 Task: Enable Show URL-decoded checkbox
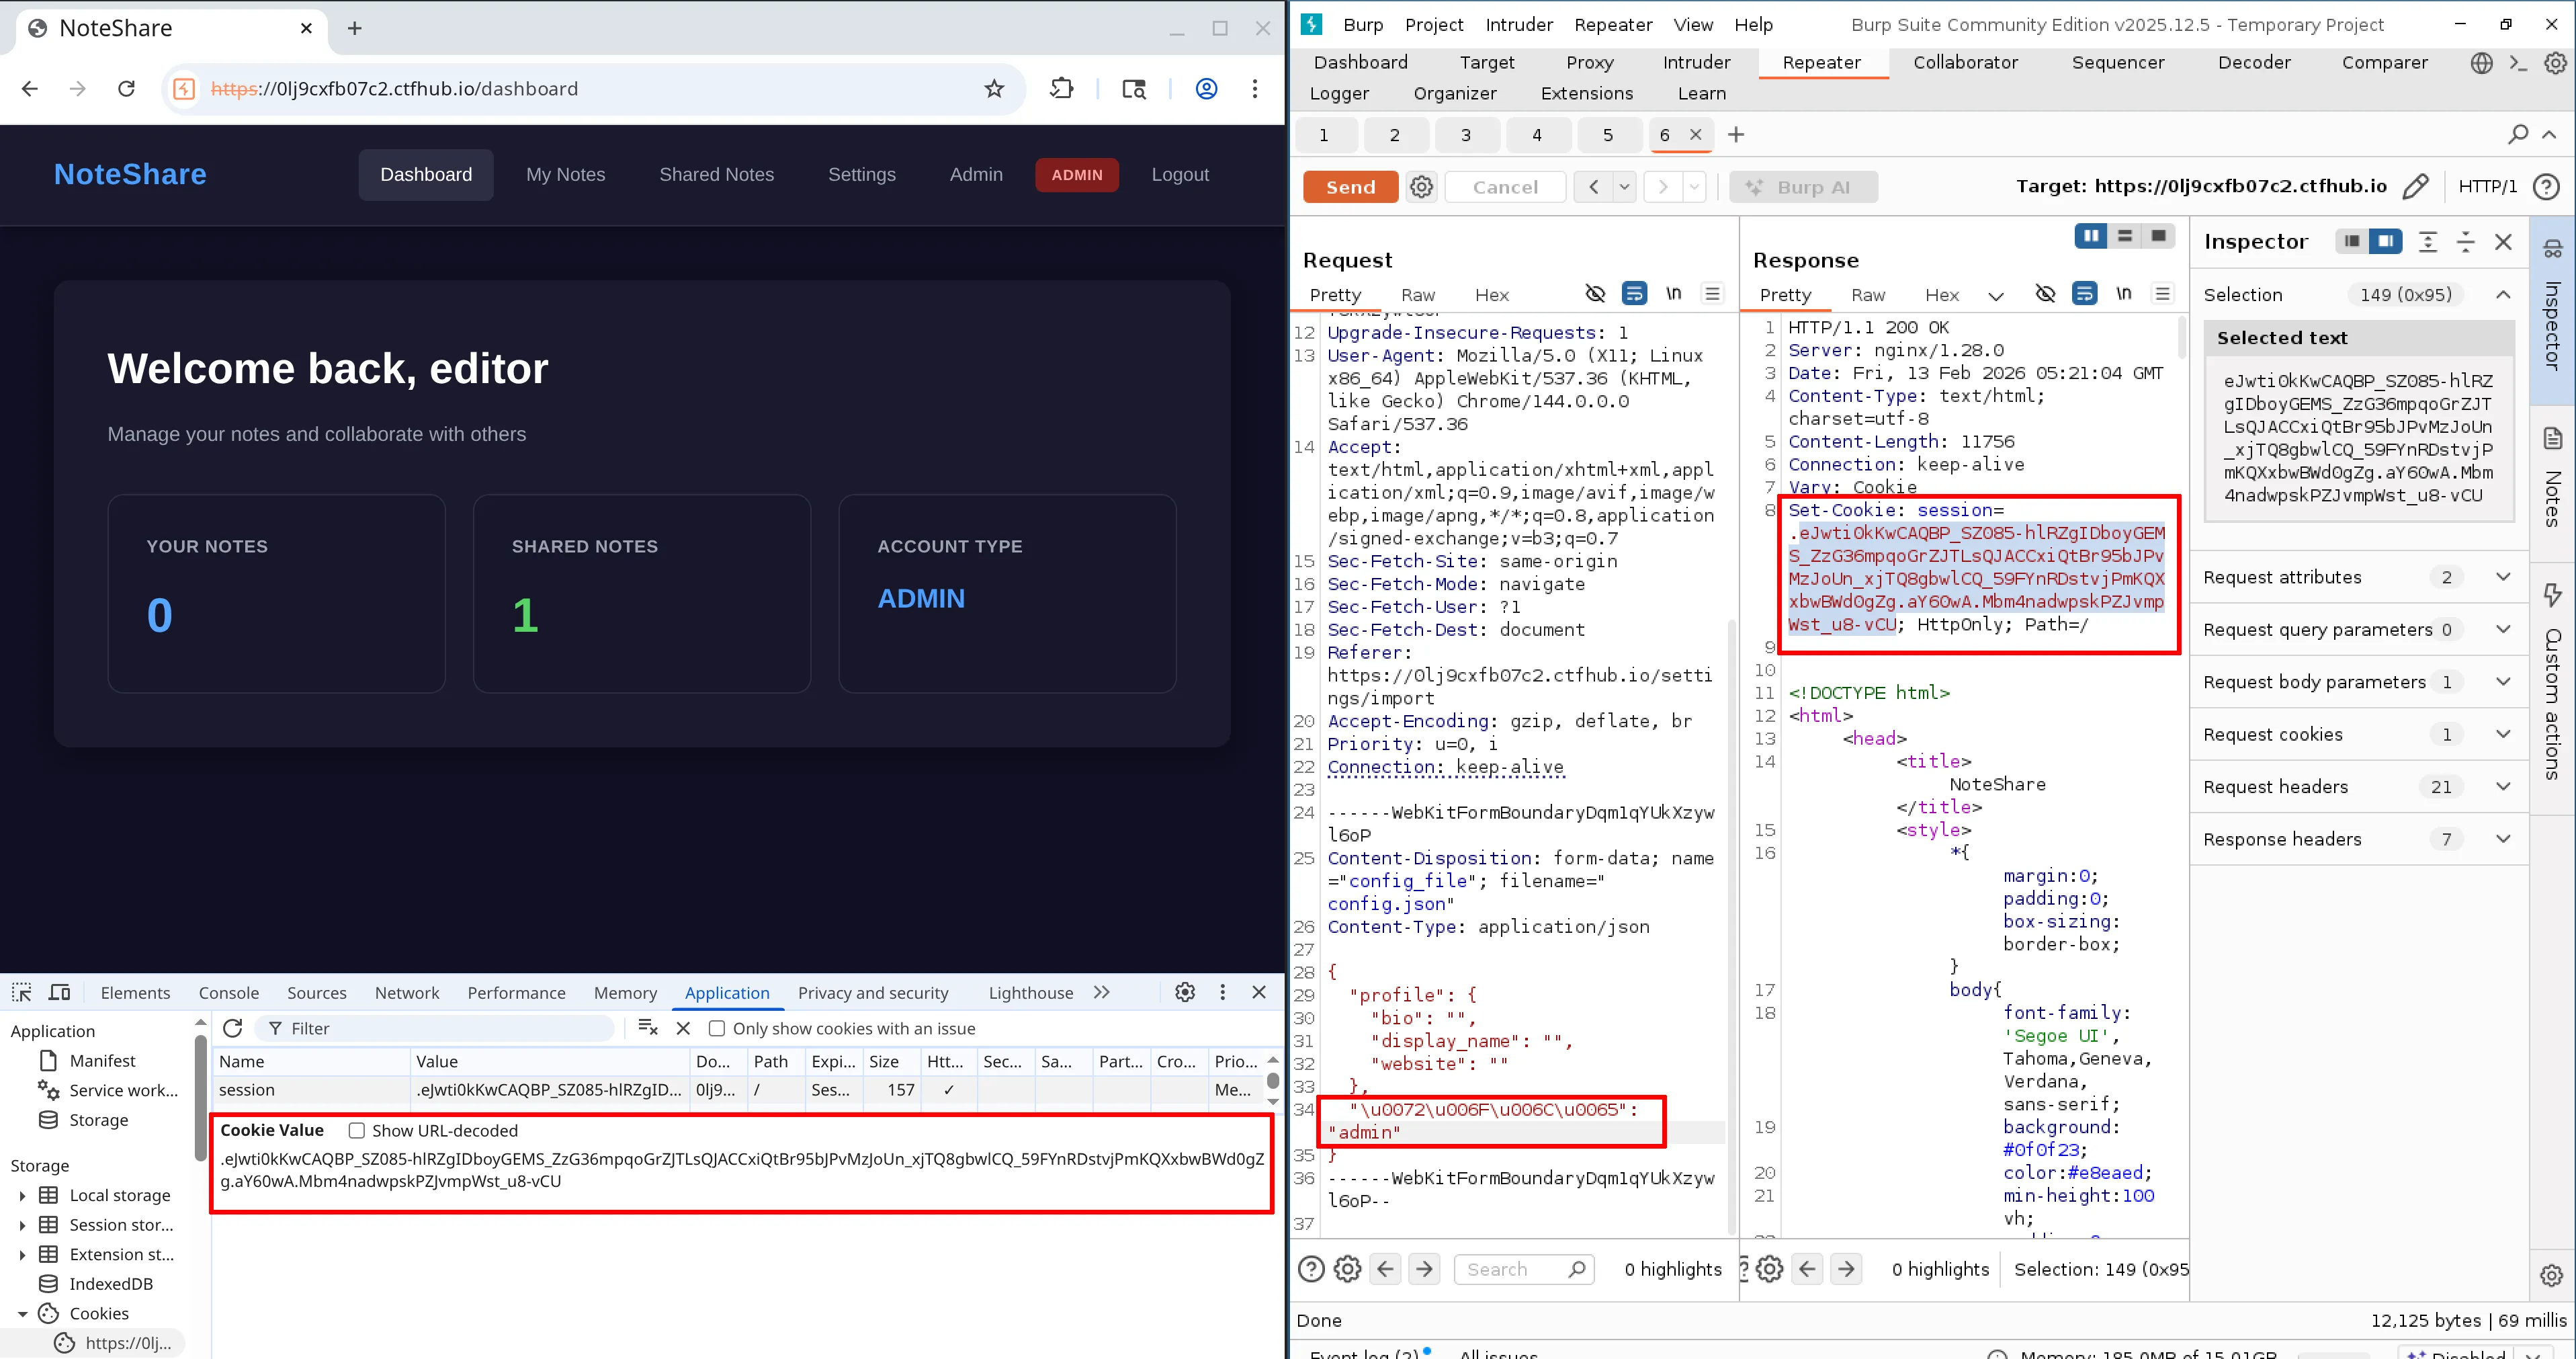[x=356, y=1130]
